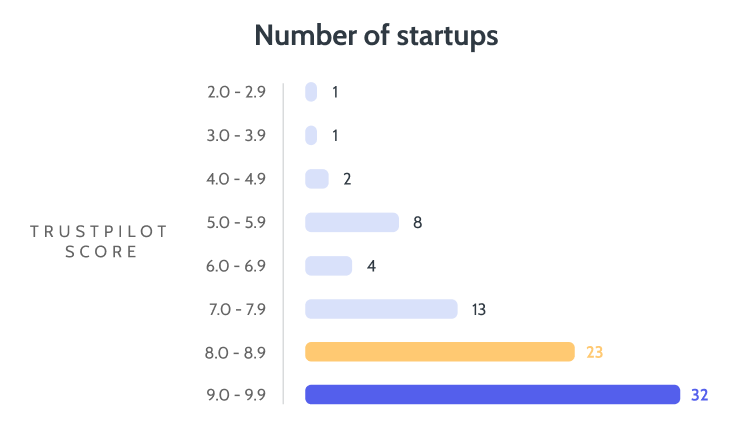Click the purple 9.0 - 9.9 bar
Screen dimensions: 753x436
tap(492, 395)
